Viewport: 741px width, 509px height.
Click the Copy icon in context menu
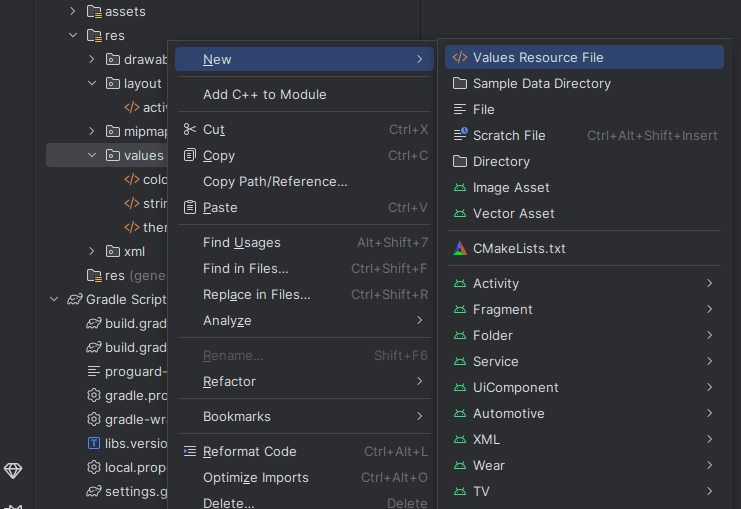190,155
